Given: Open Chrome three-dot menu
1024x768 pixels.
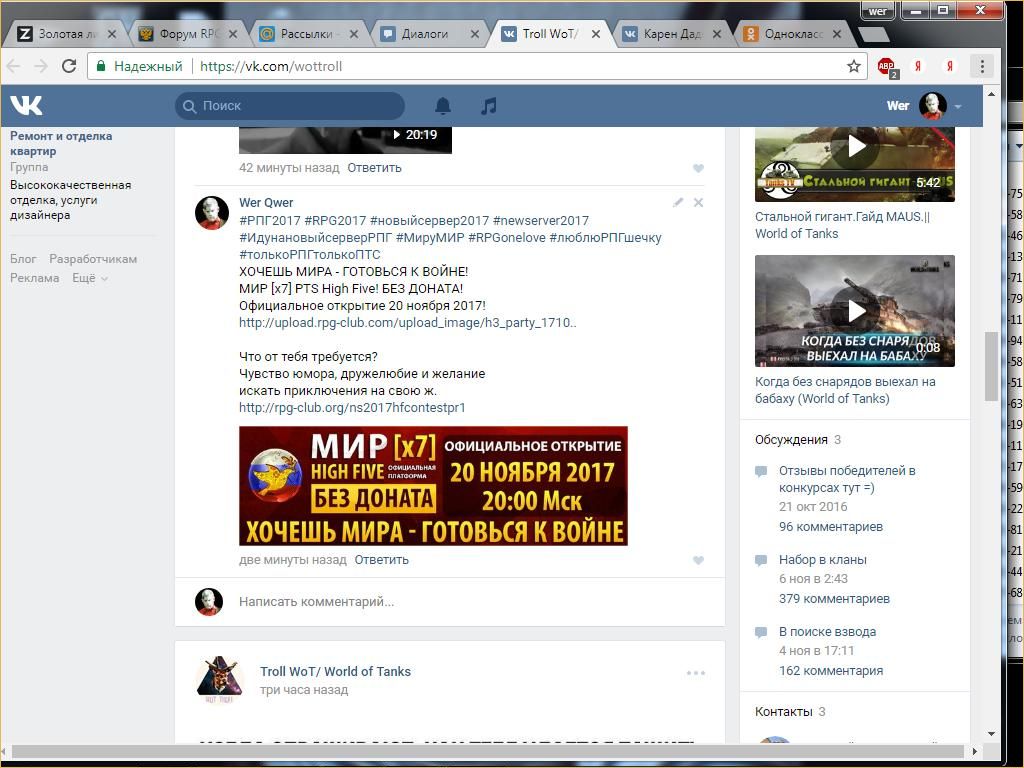Looking at the screenshot, I should click(982, 66).
